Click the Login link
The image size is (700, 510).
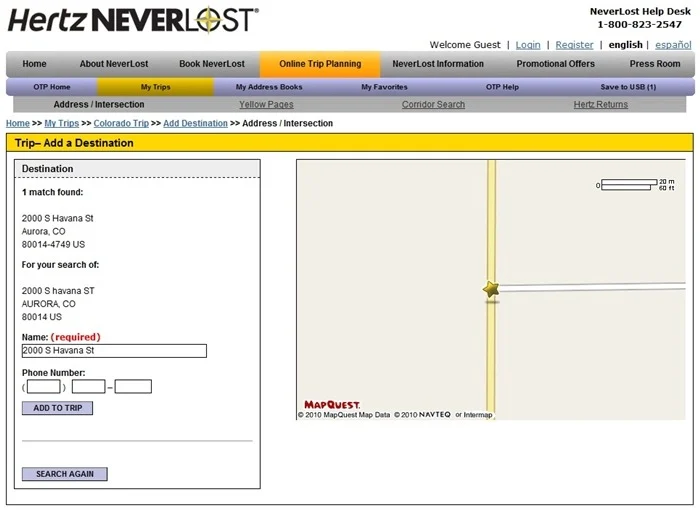[528, 45]
